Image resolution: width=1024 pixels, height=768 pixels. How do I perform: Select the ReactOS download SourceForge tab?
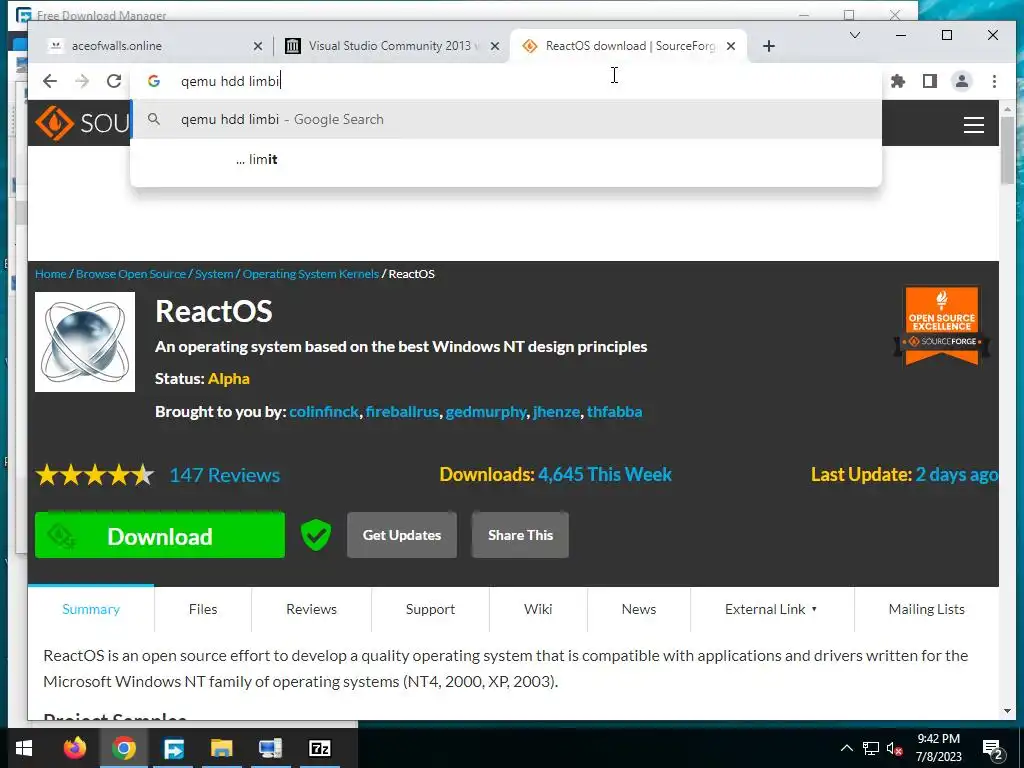628,46
